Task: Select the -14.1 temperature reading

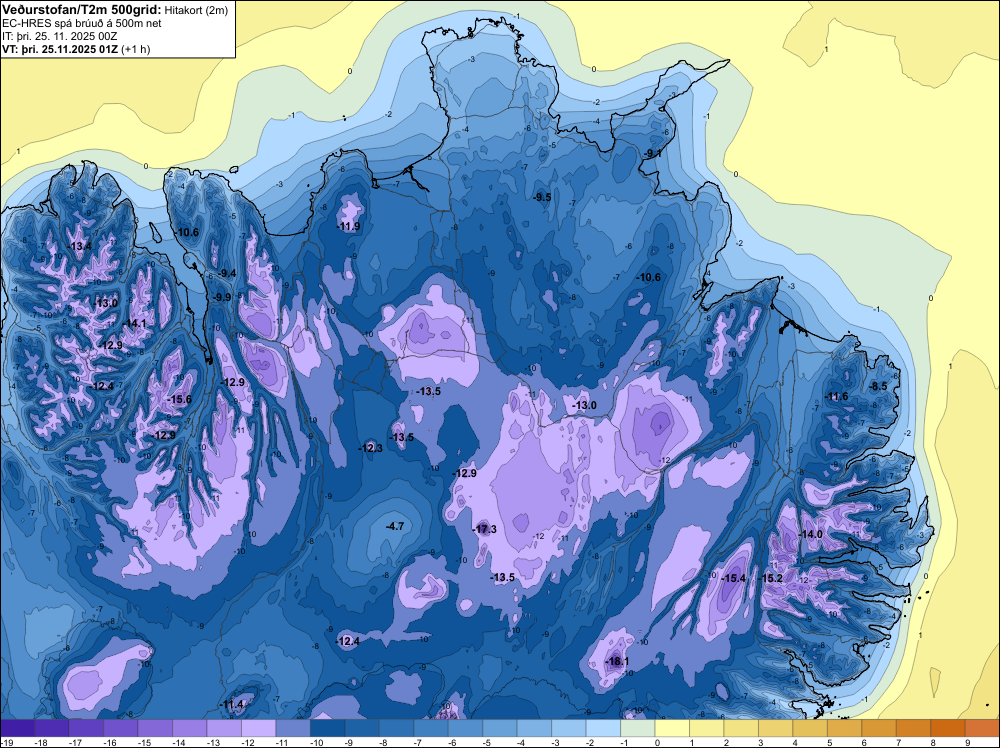Action: 135,323
